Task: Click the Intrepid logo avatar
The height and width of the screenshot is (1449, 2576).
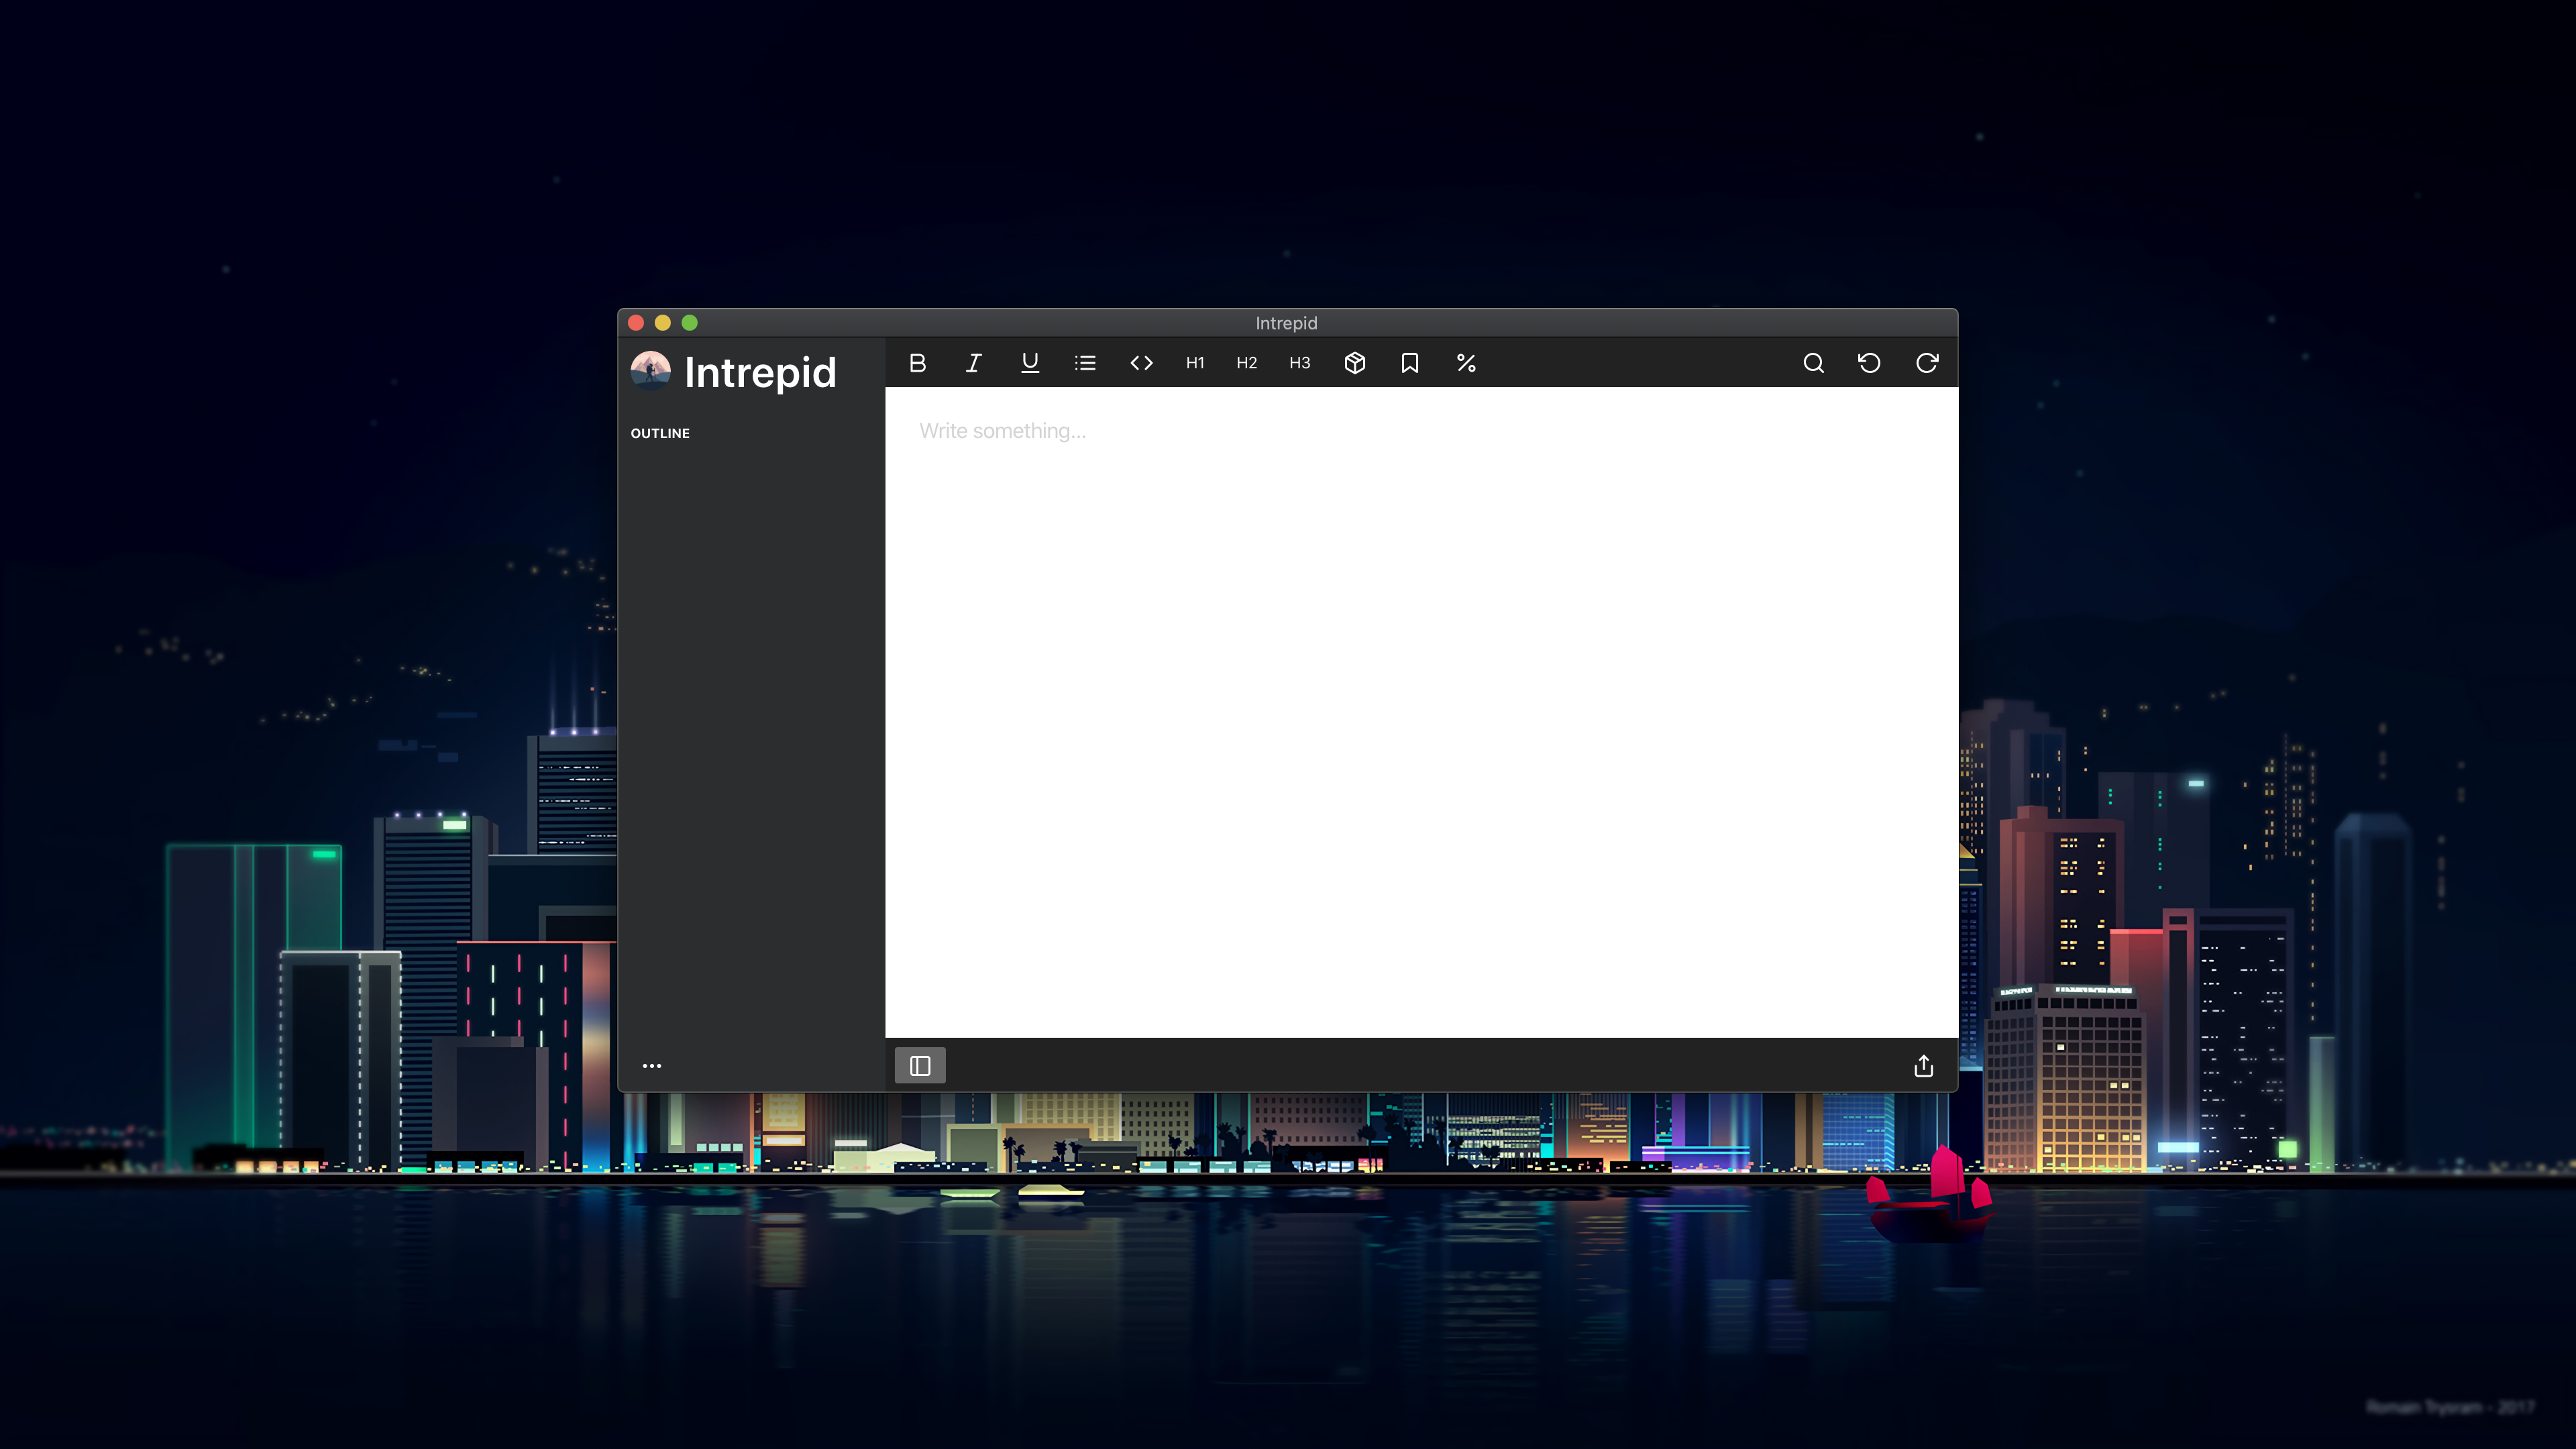Action: tap(651, 370)
